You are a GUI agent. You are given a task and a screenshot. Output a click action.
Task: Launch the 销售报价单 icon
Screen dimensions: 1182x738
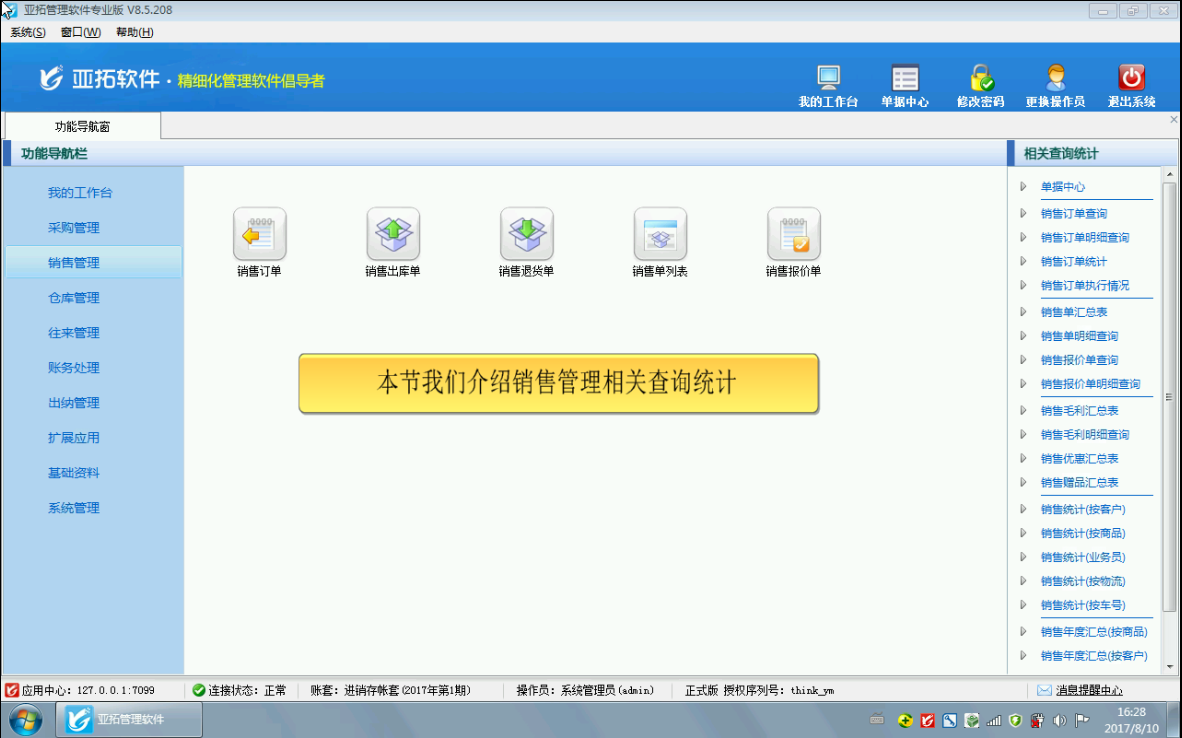[793, 234]
